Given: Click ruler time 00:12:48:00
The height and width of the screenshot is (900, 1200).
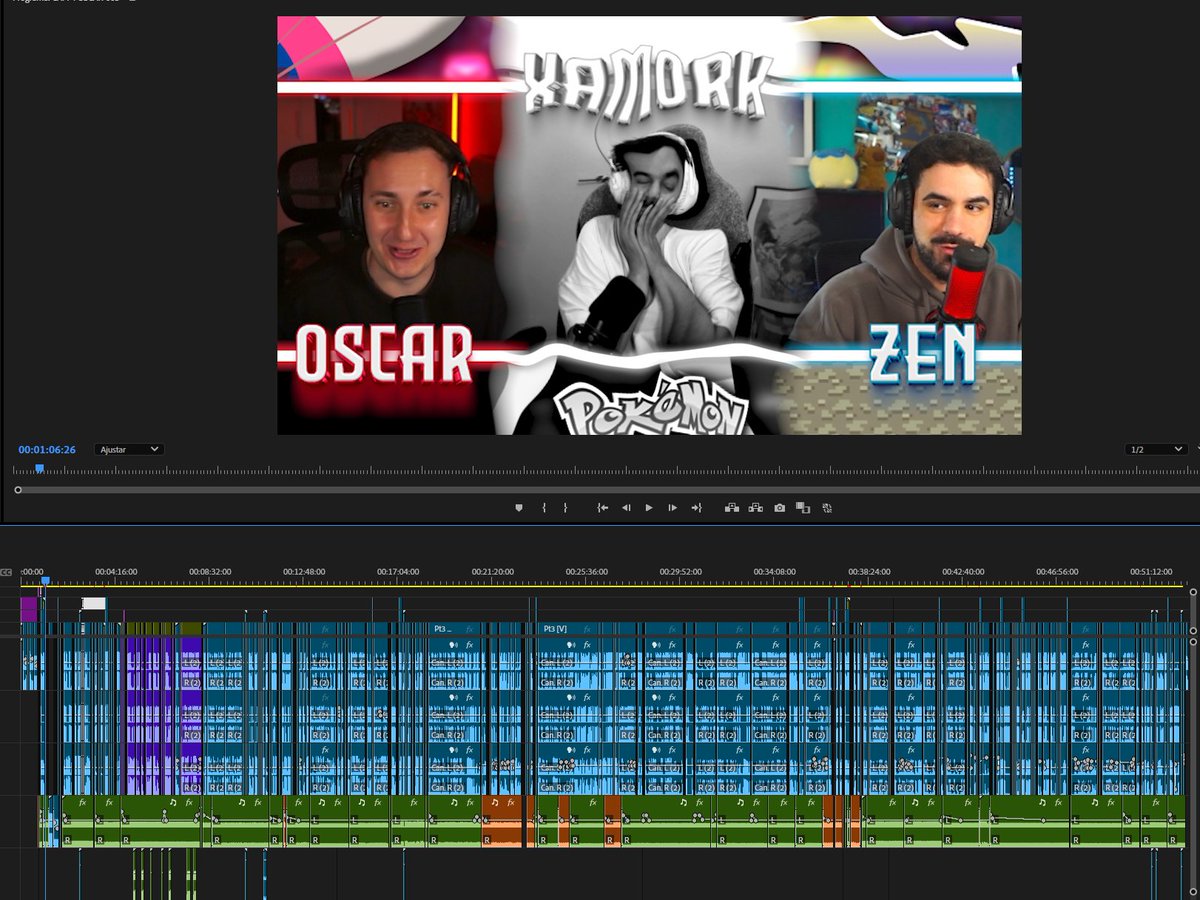Looking at the screenshot, I should (304, 572).
